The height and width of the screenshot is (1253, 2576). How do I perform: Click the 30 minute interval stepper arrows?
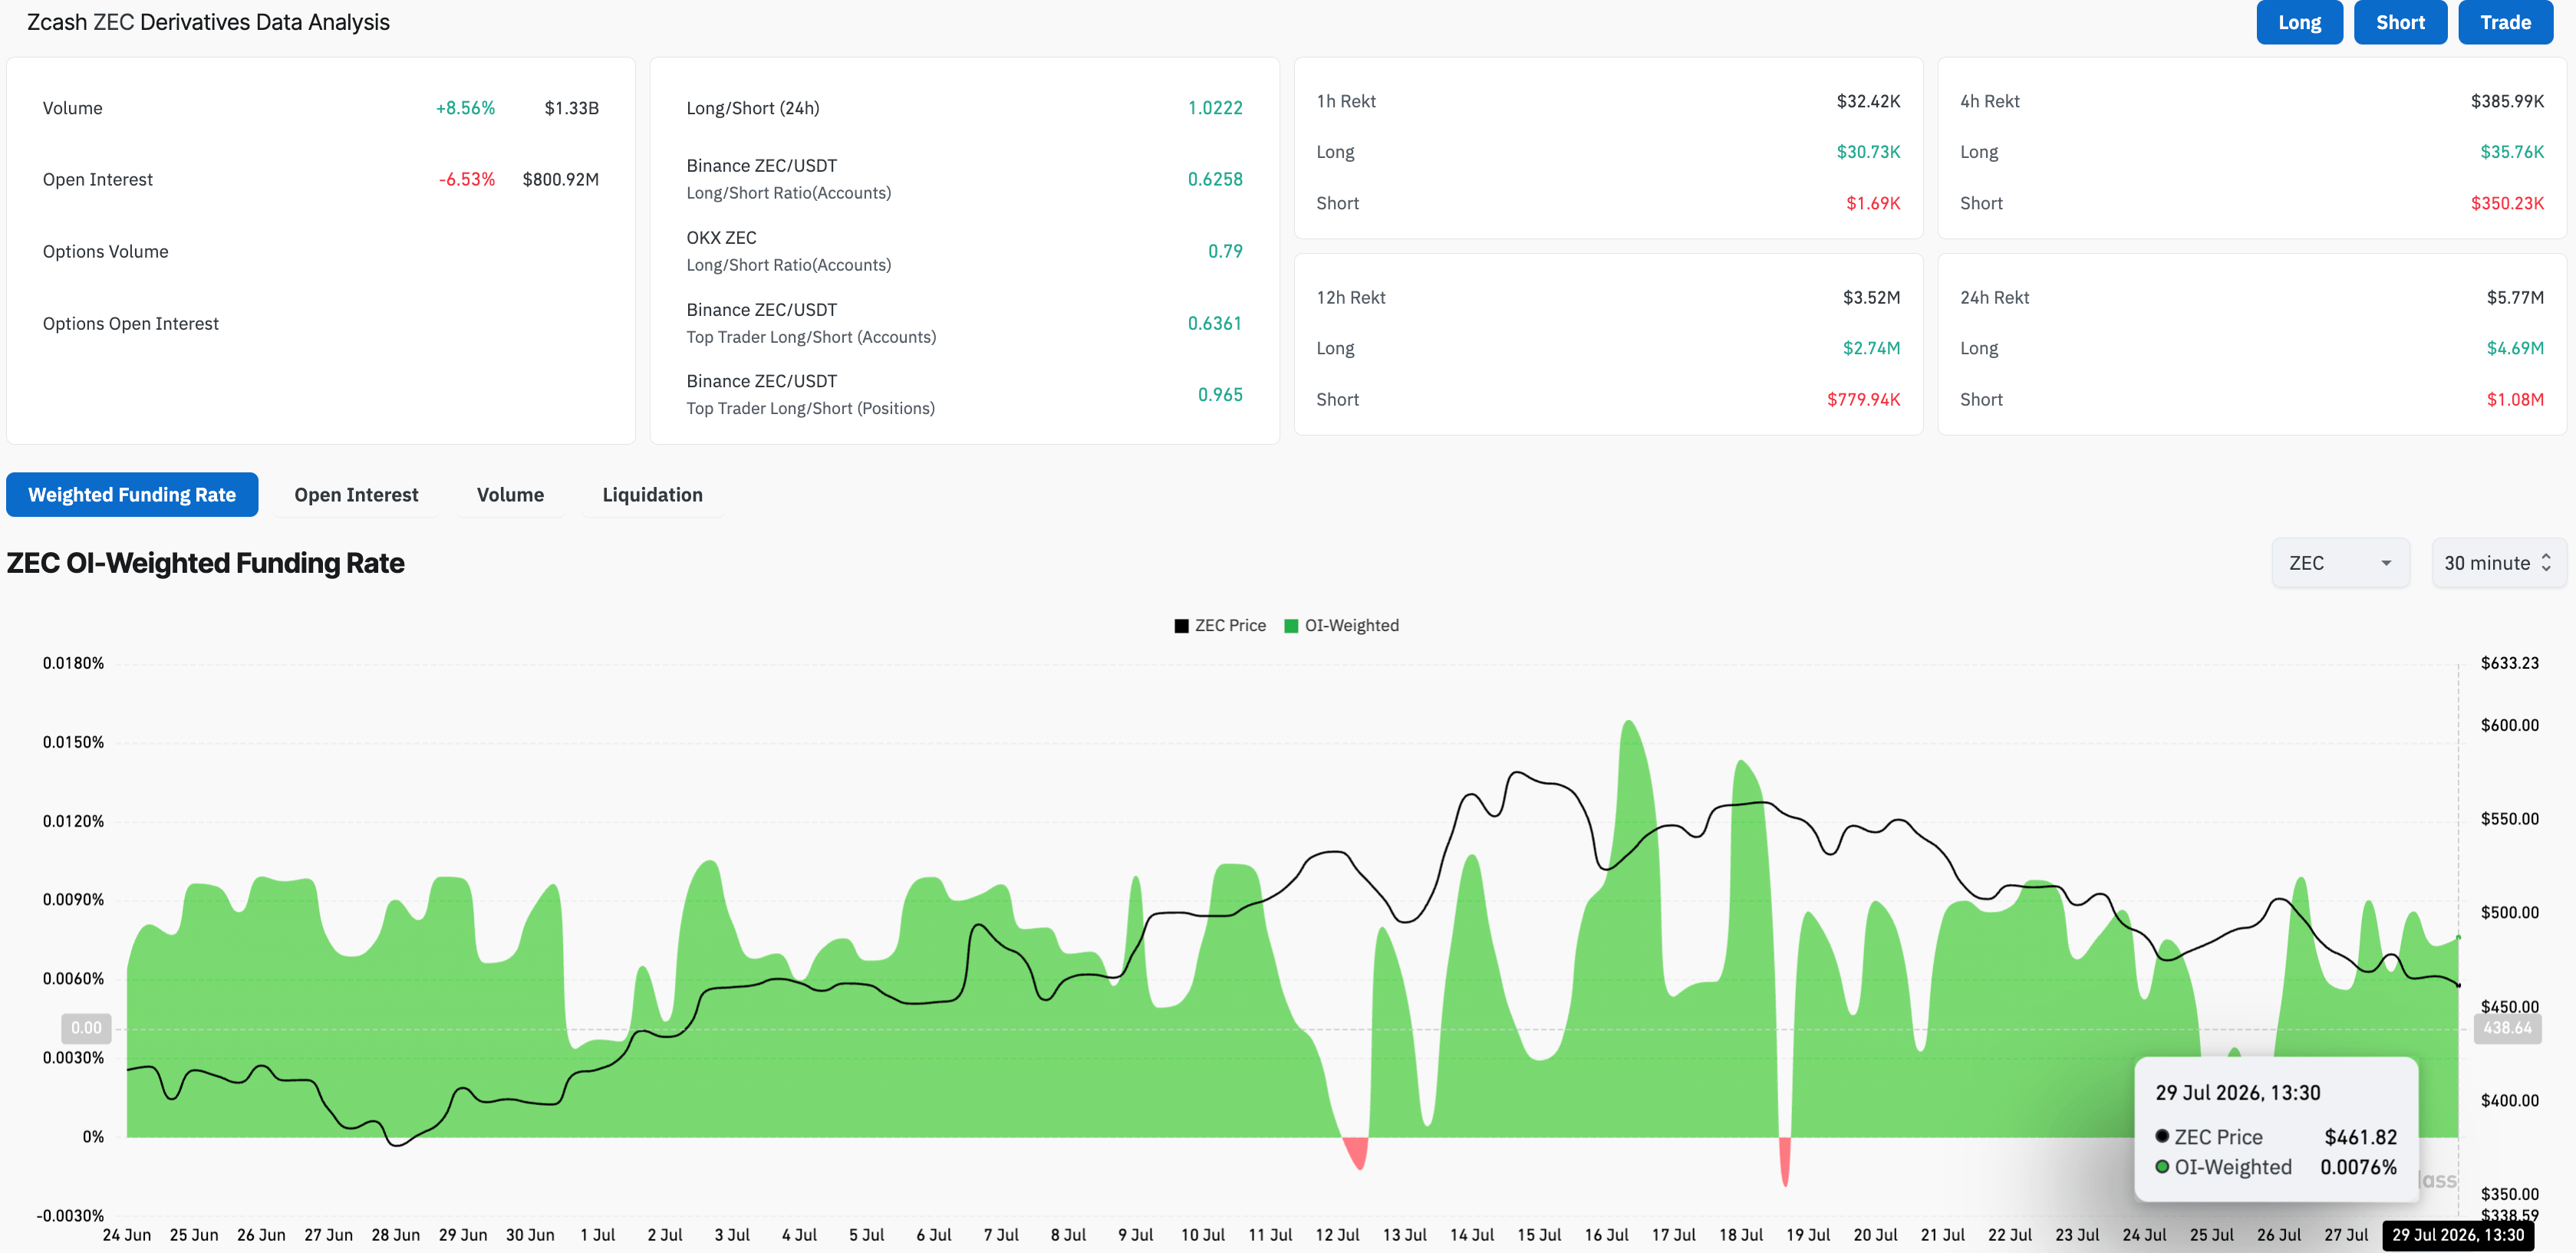(x=2546, y=563)
